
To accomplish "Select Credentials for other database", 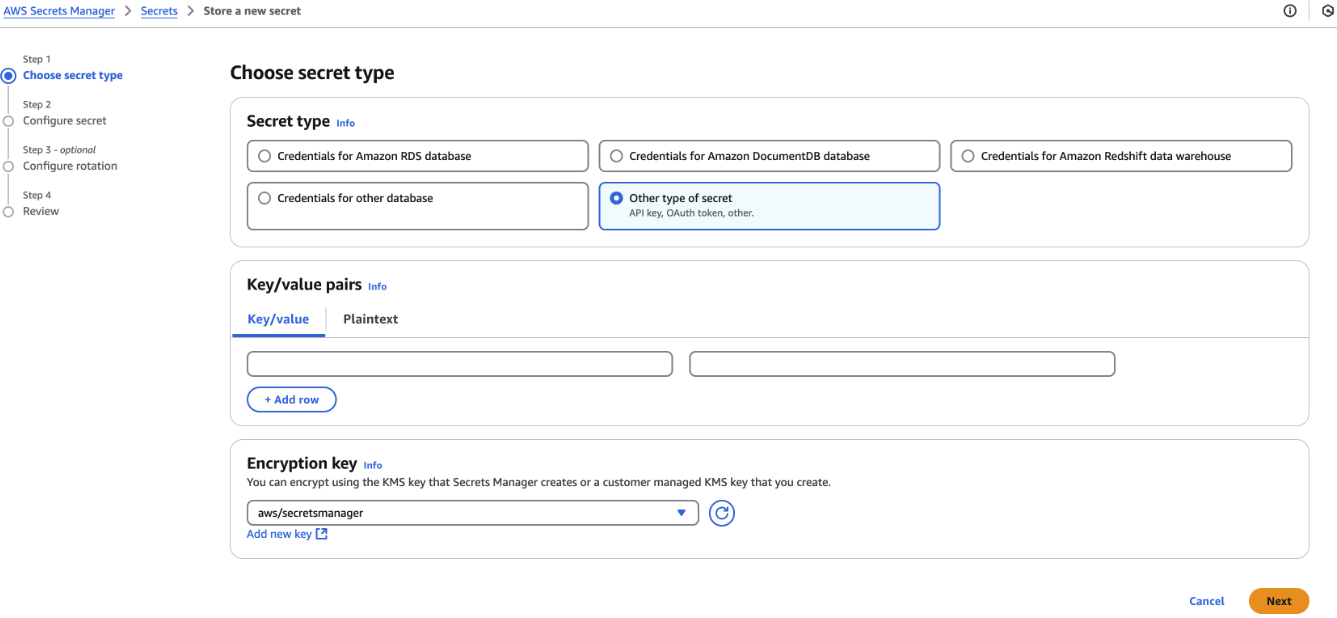I will click(417, 206).
